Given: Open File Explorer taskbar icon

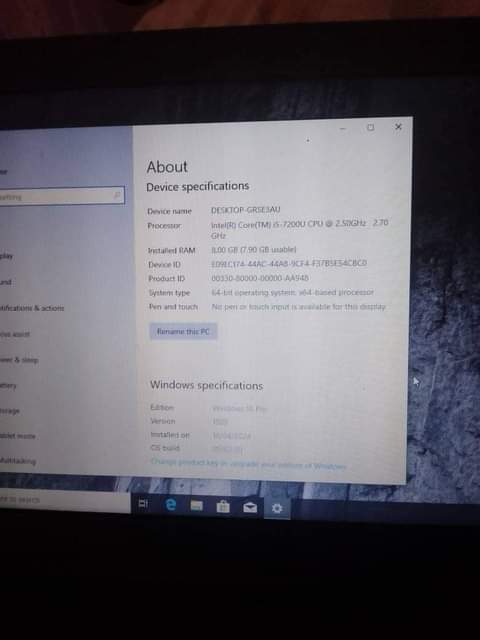Looking at the screenshot, I should click(196, 506).
